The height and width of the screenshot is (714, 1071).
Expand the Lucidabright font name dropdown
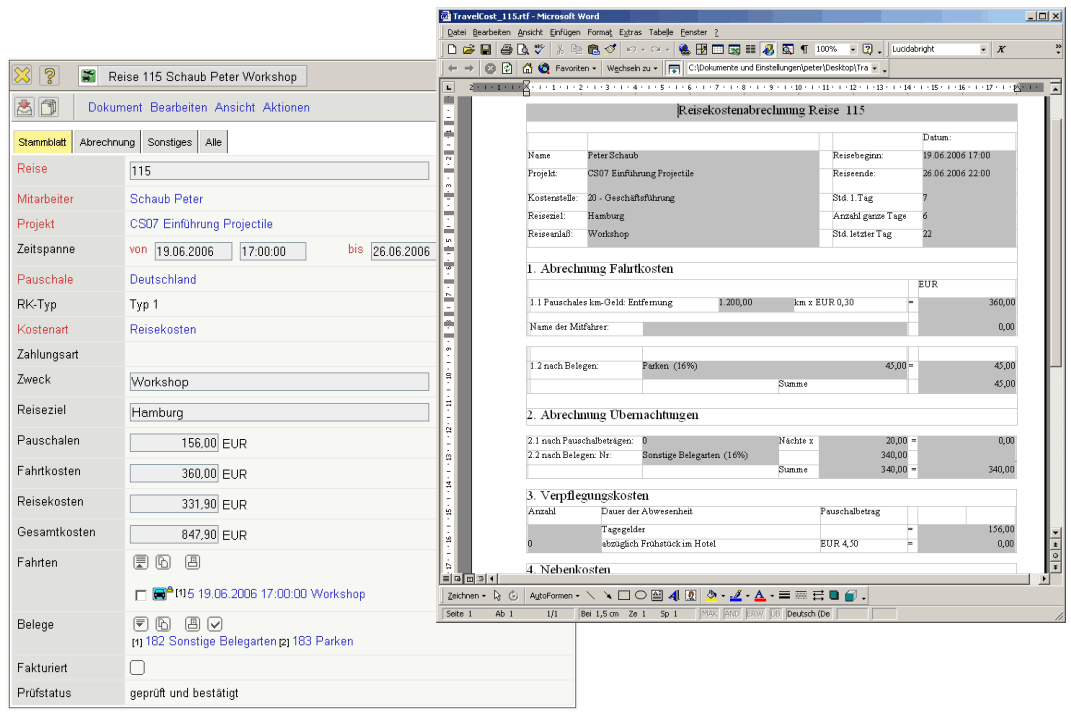click(x=983, y=49)
